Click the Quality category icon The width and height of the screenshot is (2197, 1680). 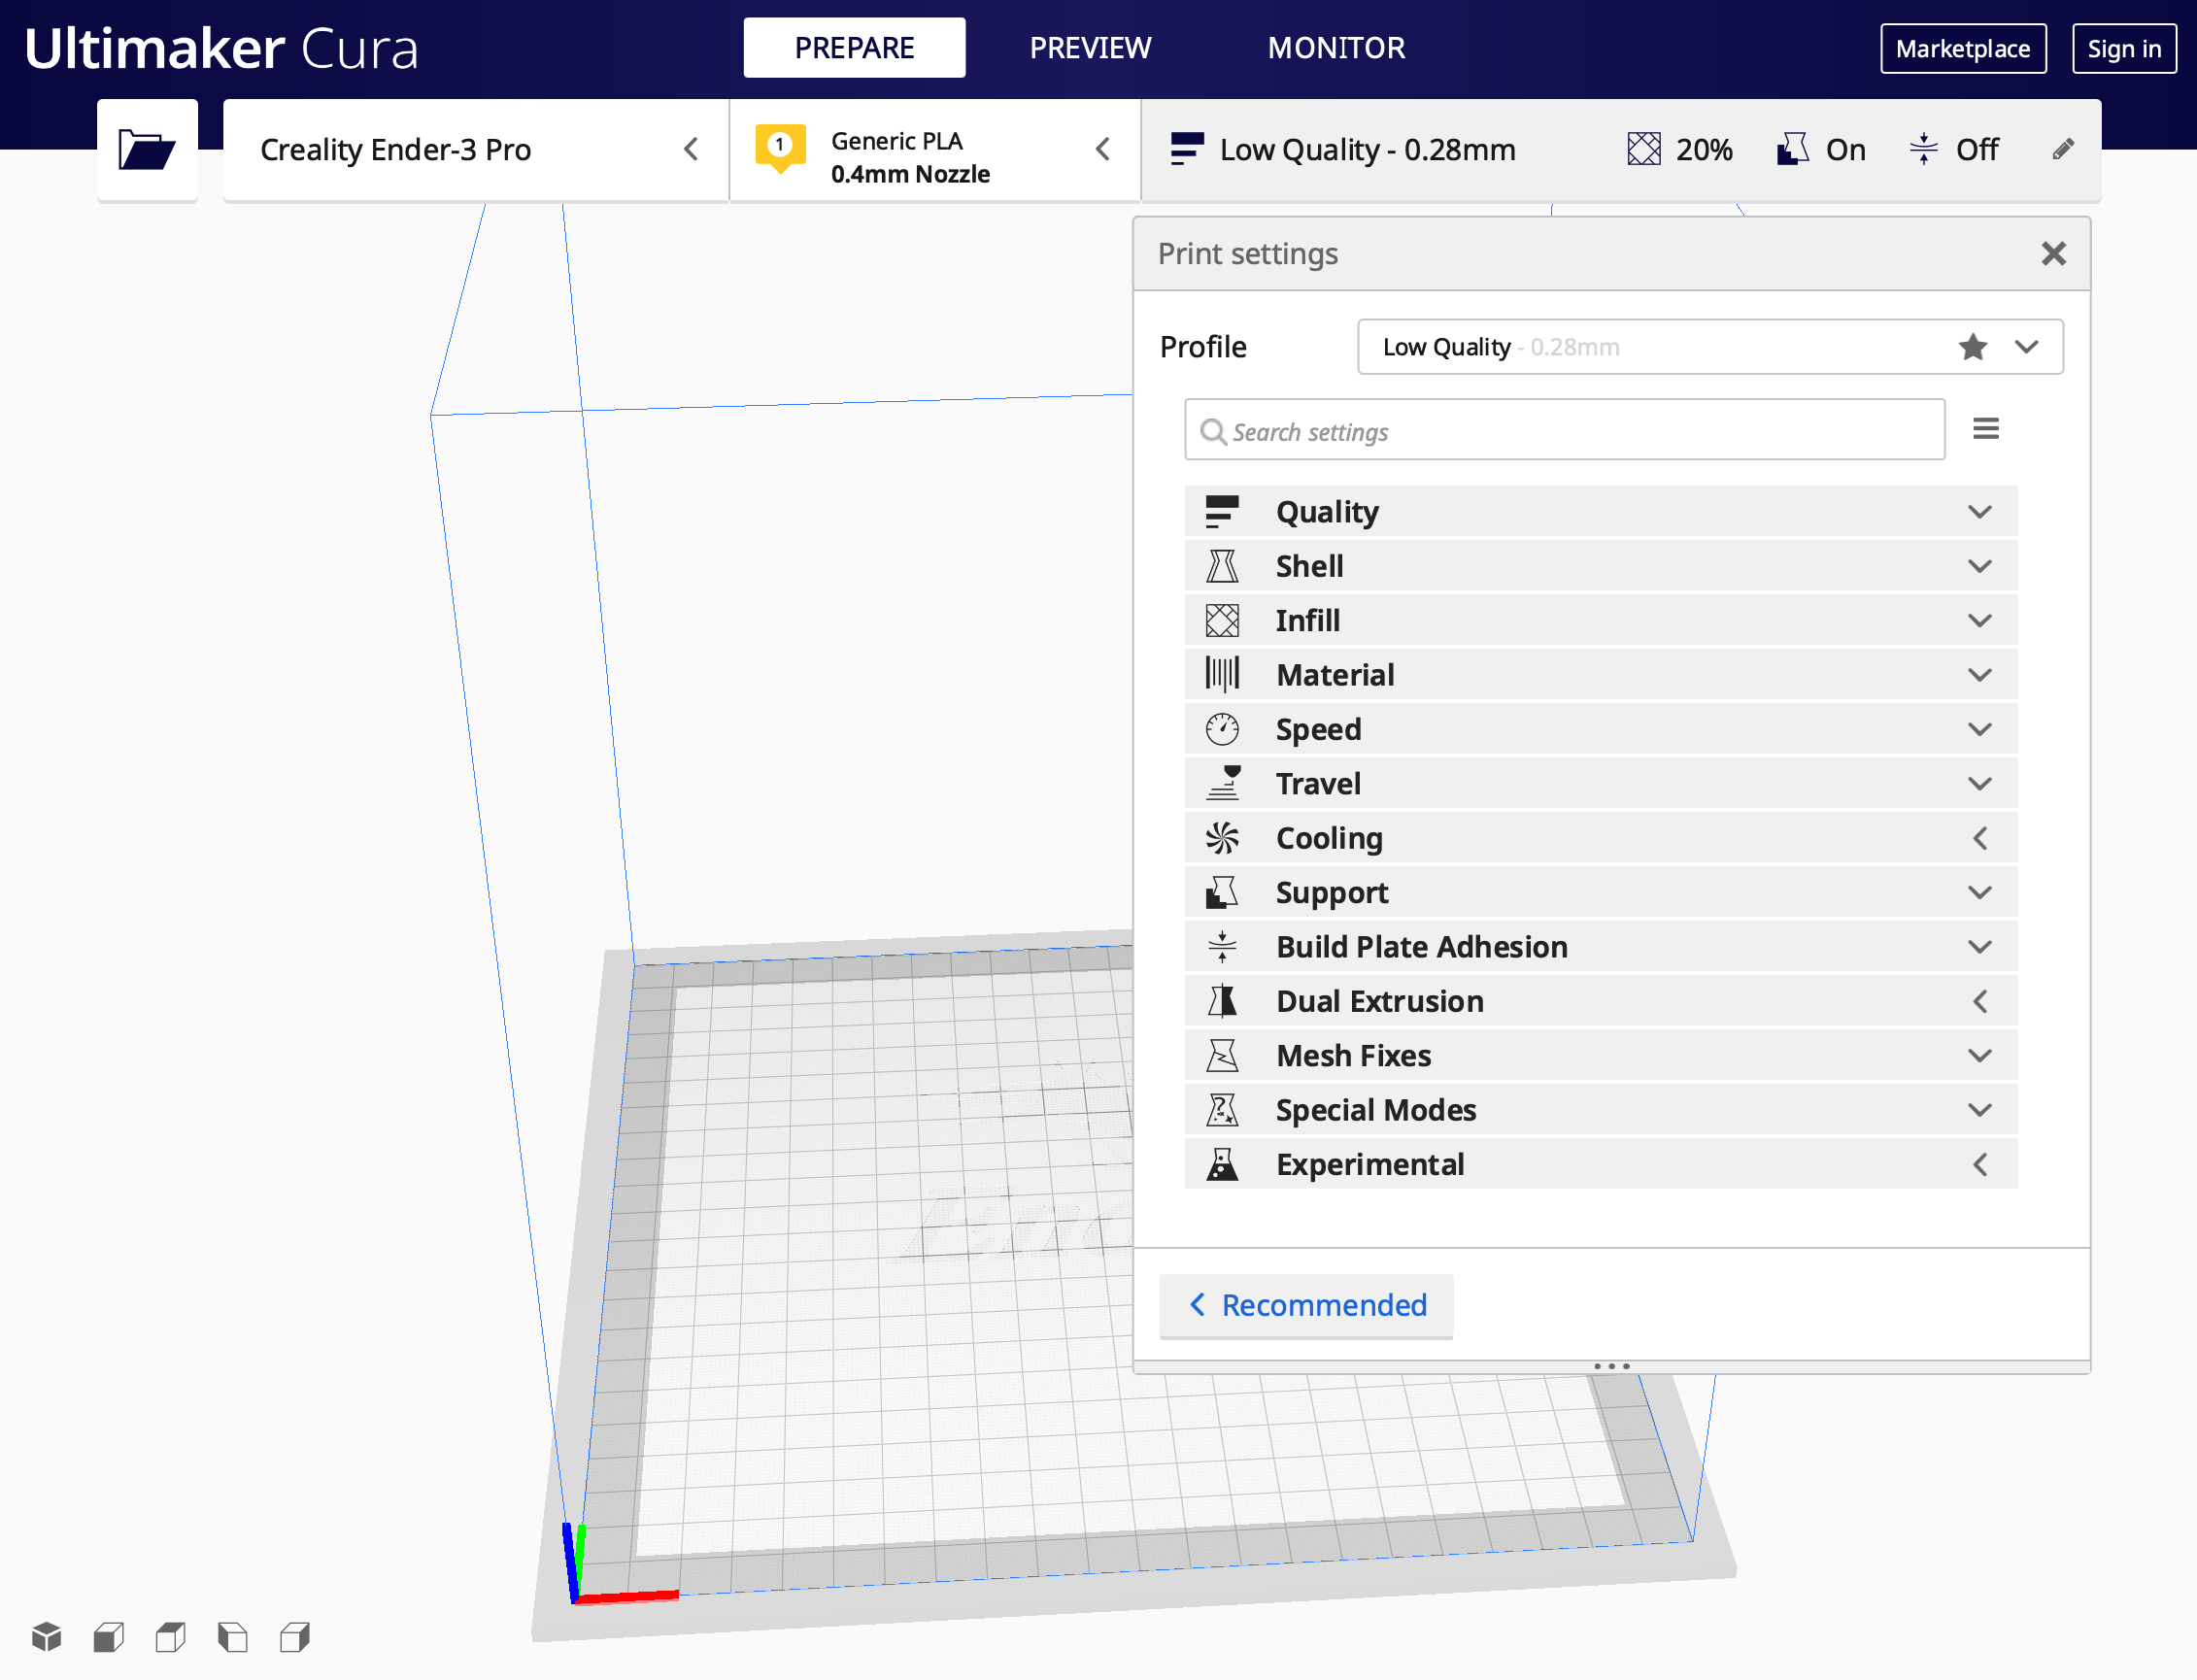tap(1221, 512)
